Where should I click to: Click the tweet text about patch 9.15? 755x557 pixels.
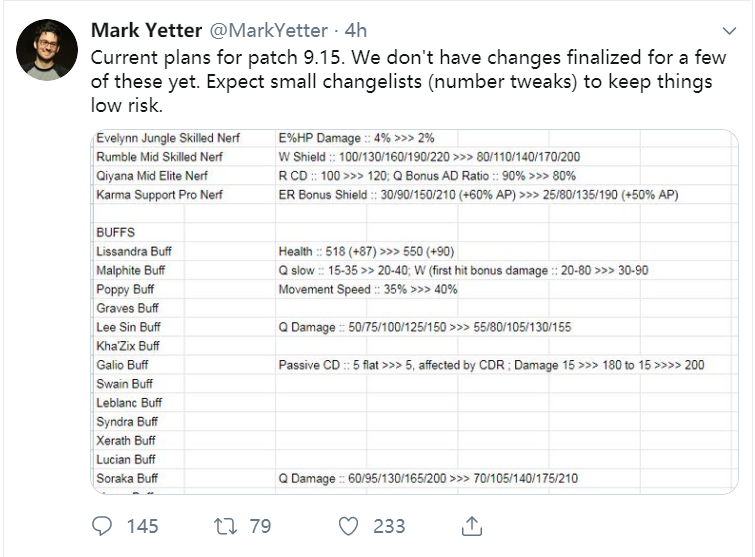(408, 81)
